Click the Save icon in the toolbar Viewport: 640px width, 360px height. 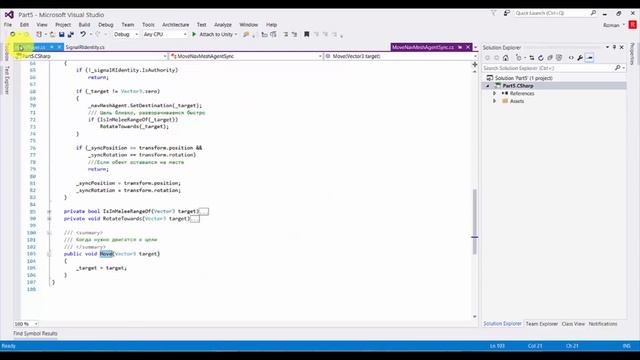pos(62,35)
